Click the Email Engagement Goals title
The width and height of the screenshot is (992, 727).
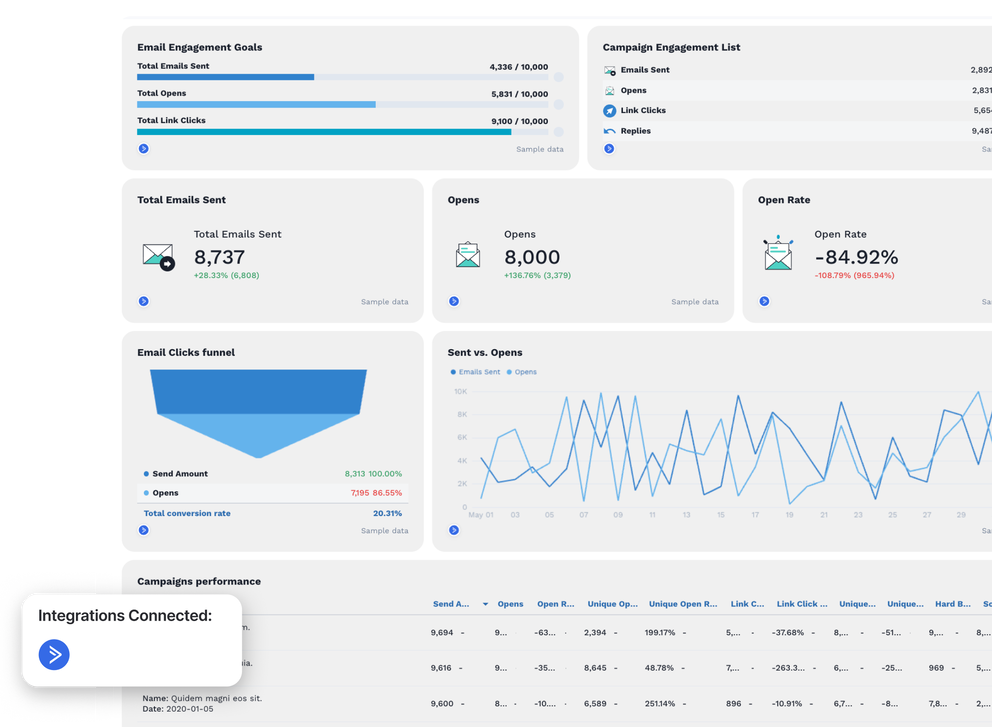point(199,47)
